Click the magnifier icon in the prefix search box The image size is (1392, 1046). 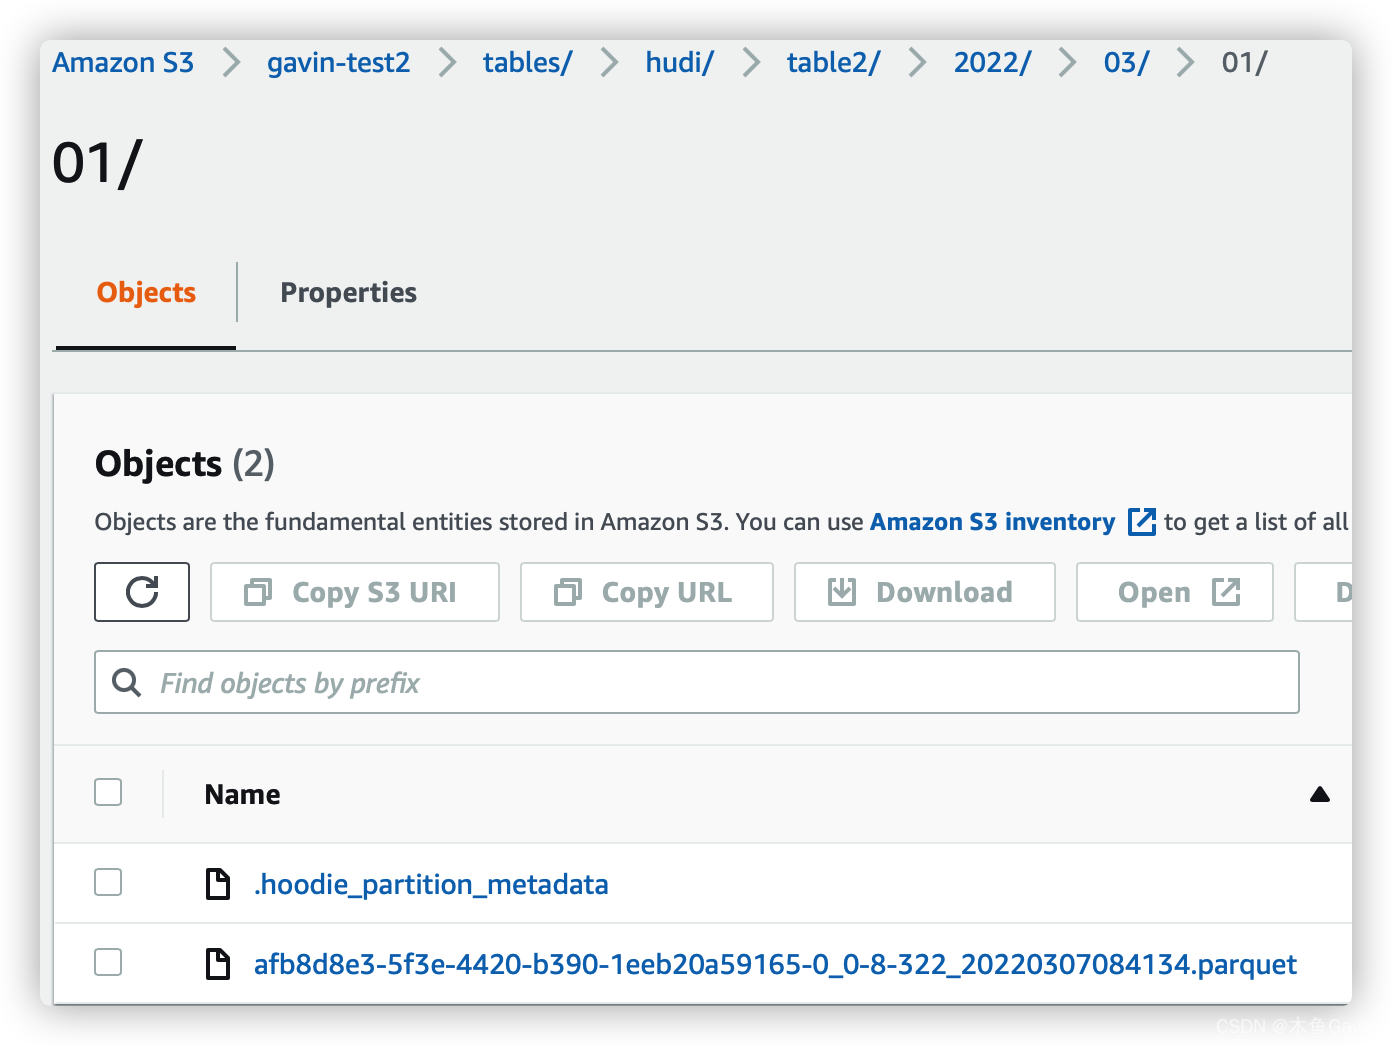coord(126,683)
